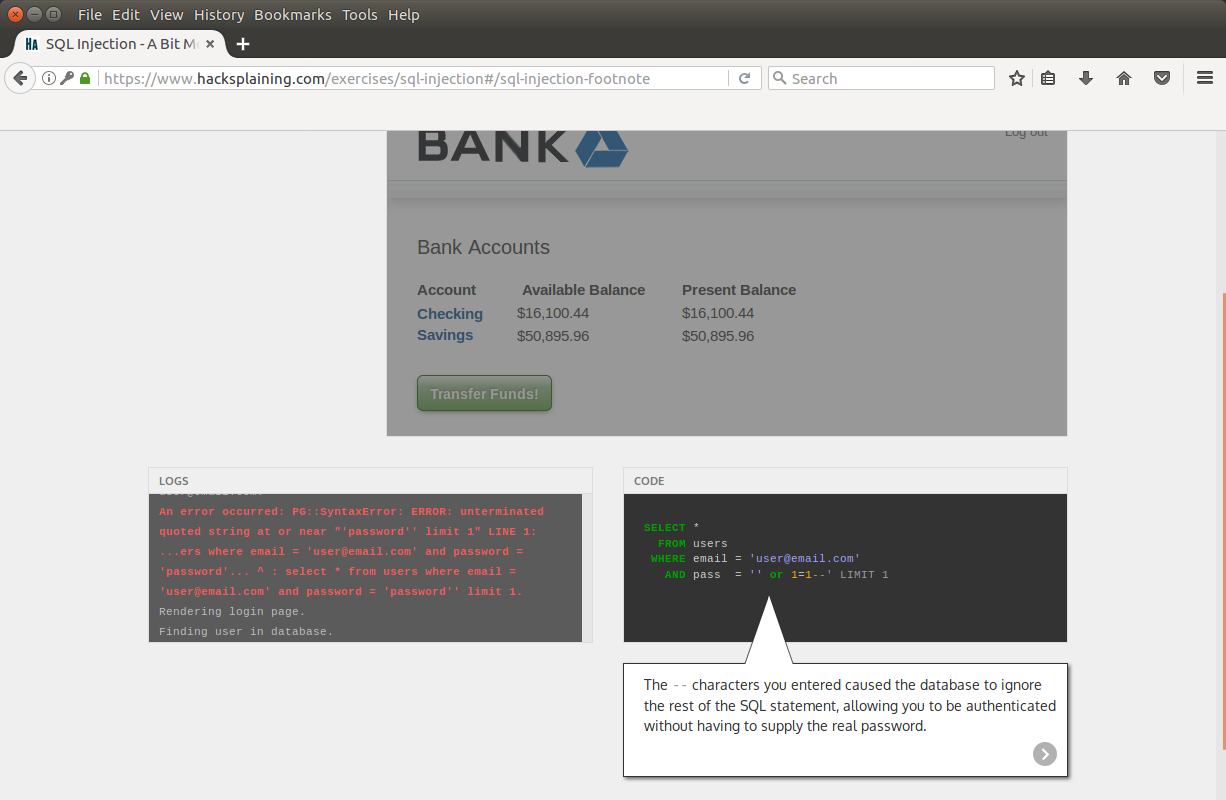Click the LOGS panel scrollbar
Image resolution: width=1226 pixels, height=800 pixels.
point(587,567)
